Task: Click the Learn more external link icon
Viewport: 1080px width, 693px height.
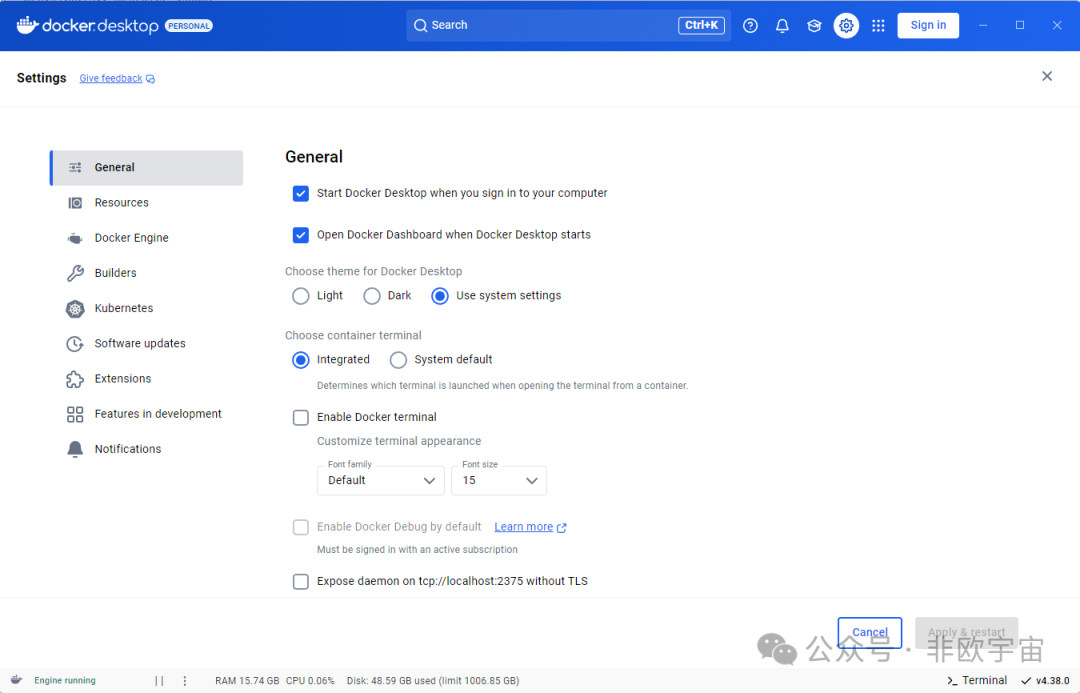Action: coord(561,528)
